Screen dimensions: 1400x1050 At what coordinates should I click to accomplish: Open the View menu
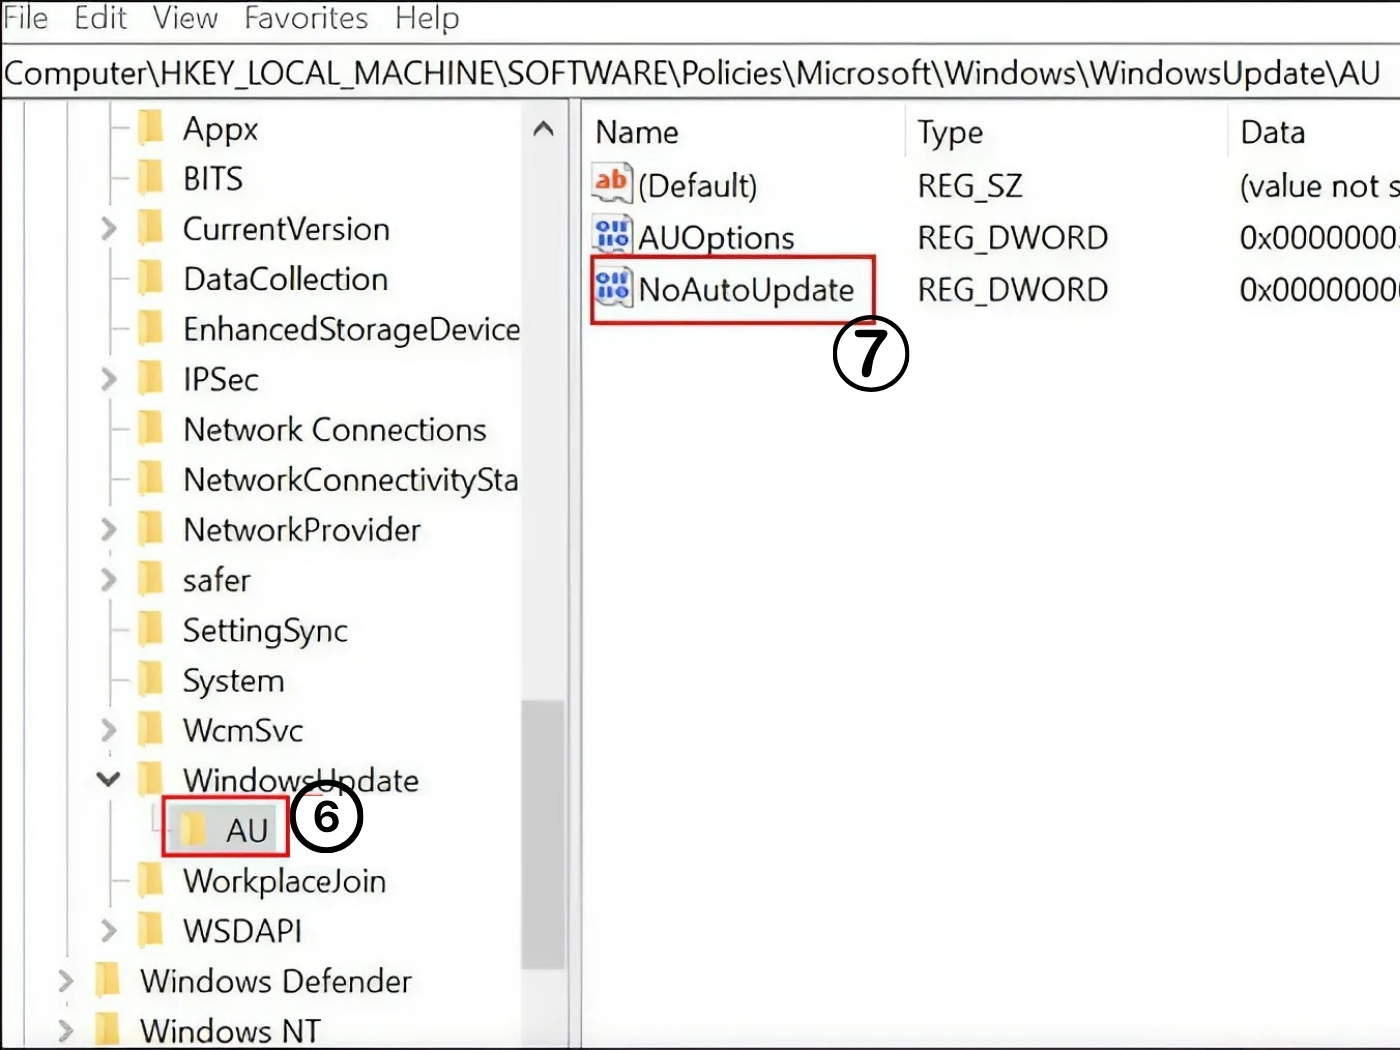point(185,18)
